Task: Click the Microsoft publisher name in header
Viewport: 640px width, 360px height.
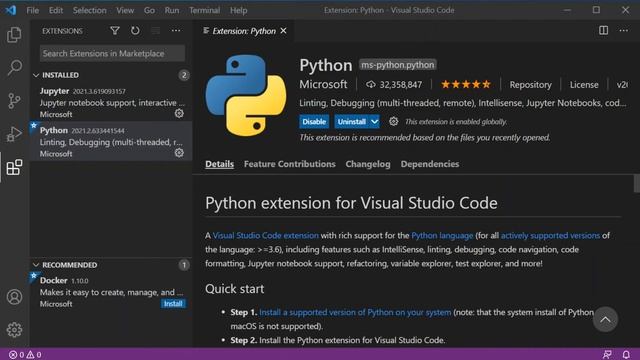Action: (323, 84)
